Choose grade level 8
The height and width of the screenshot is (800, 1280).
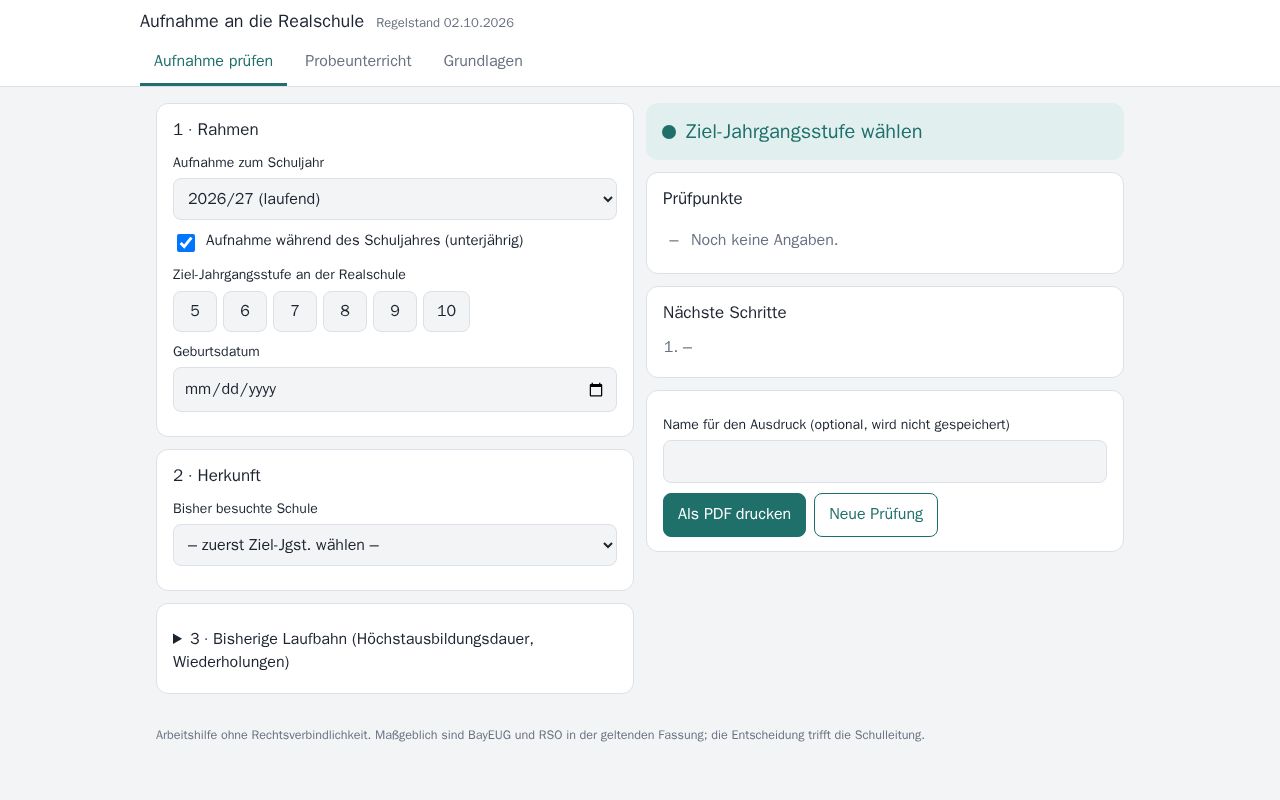point(345,311)
